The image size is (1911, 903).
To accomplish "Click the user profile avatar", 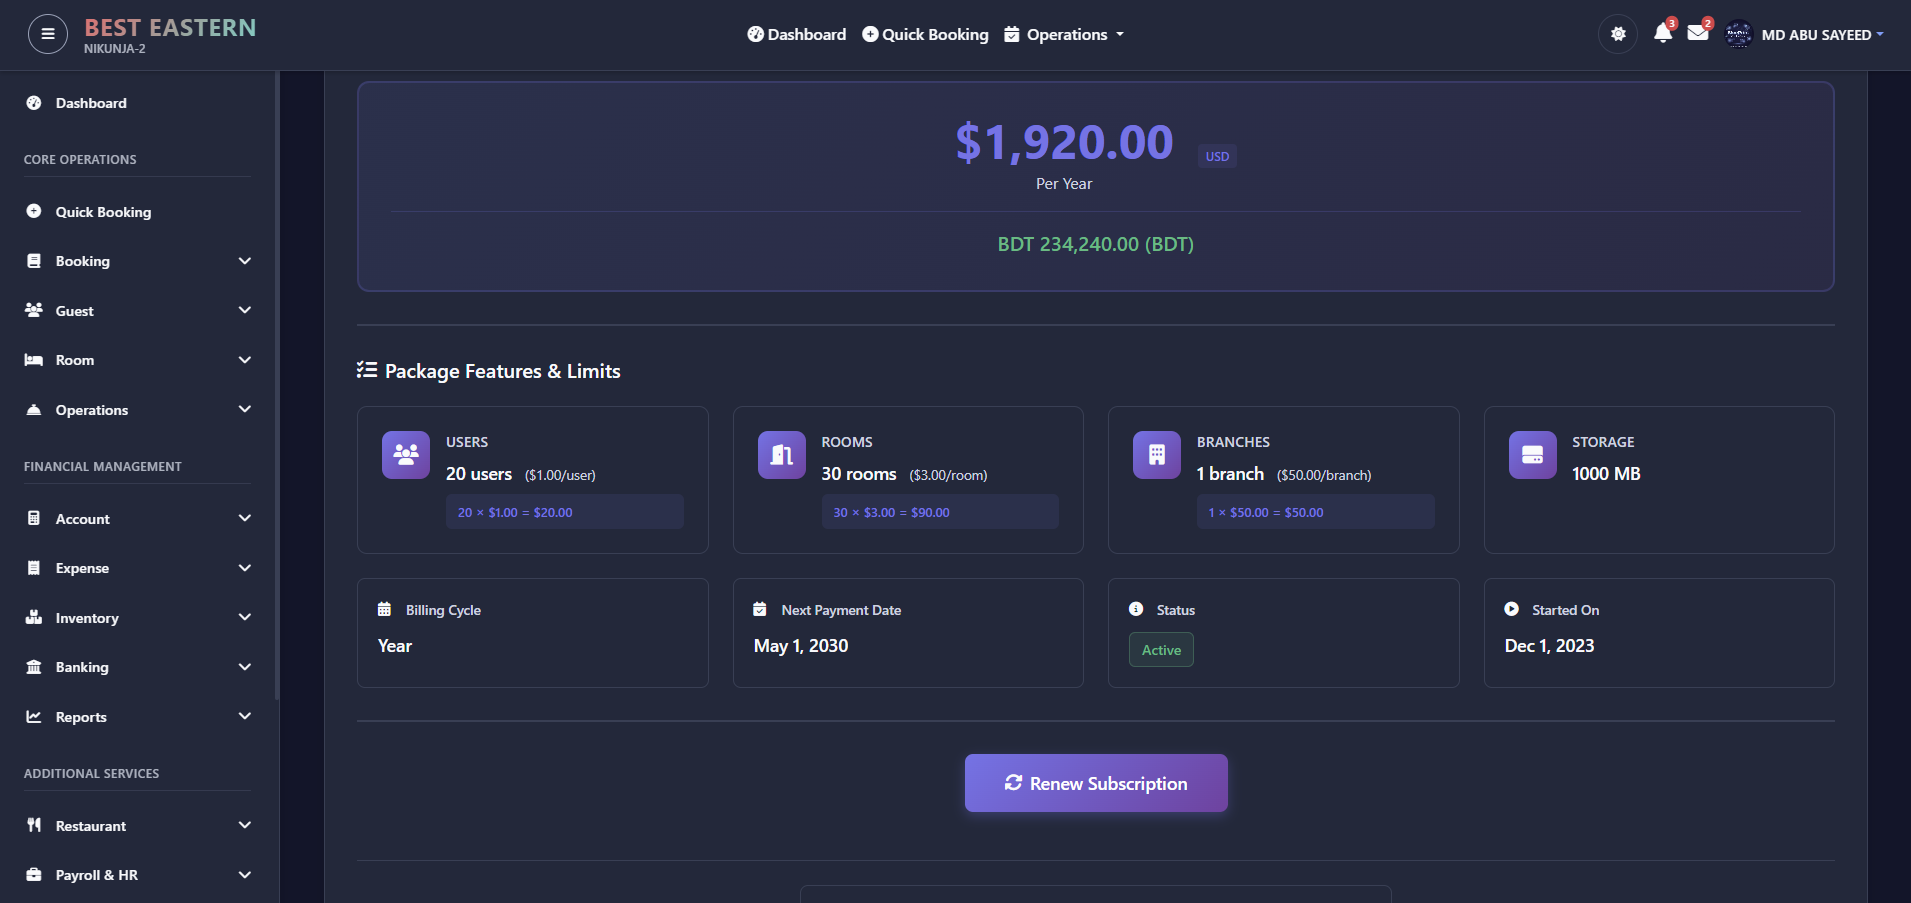I will [x=1738, y=34].
